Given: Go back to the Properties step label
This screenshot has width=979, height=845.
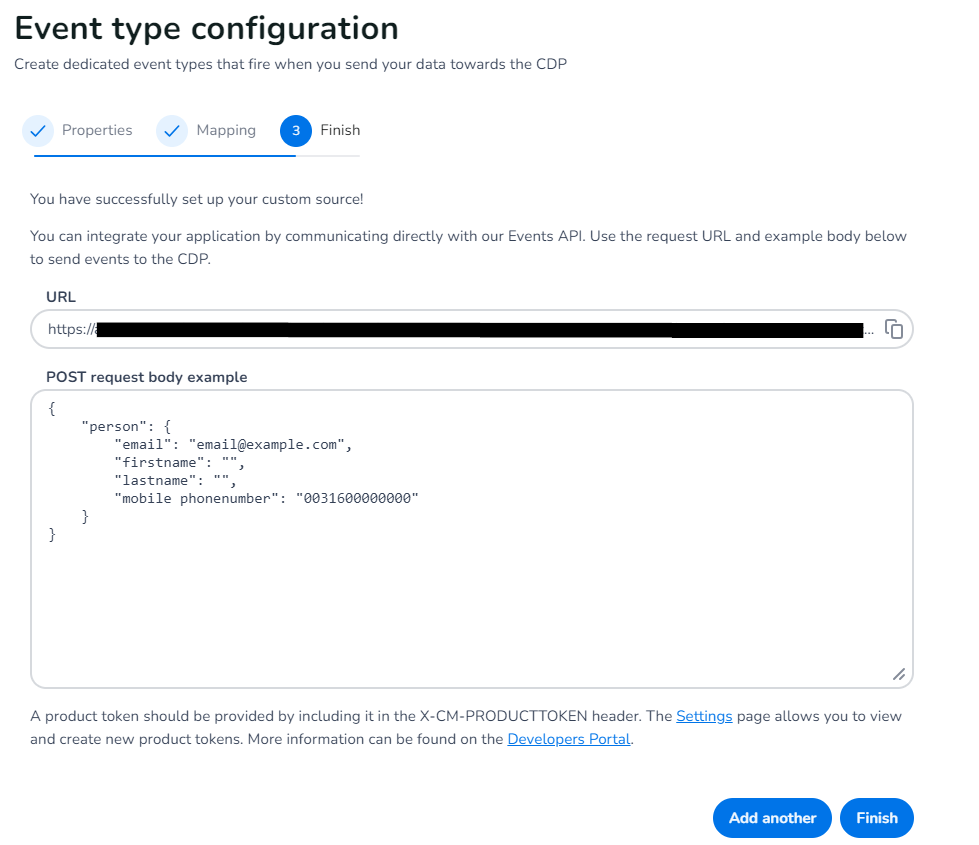Looking at the screenshot, I should point(97,131).
